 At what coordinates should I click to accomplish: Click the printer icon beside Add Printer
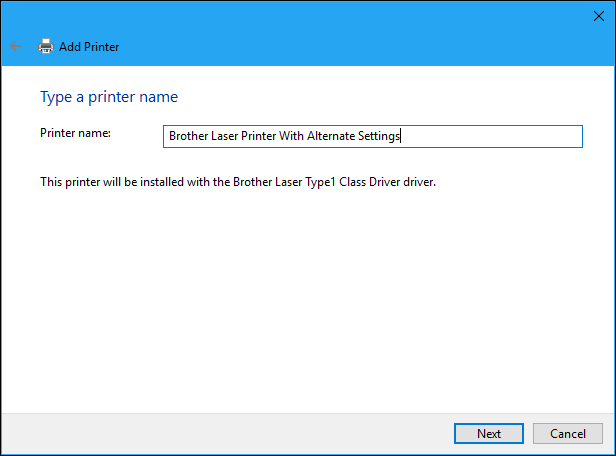point(46,46)
